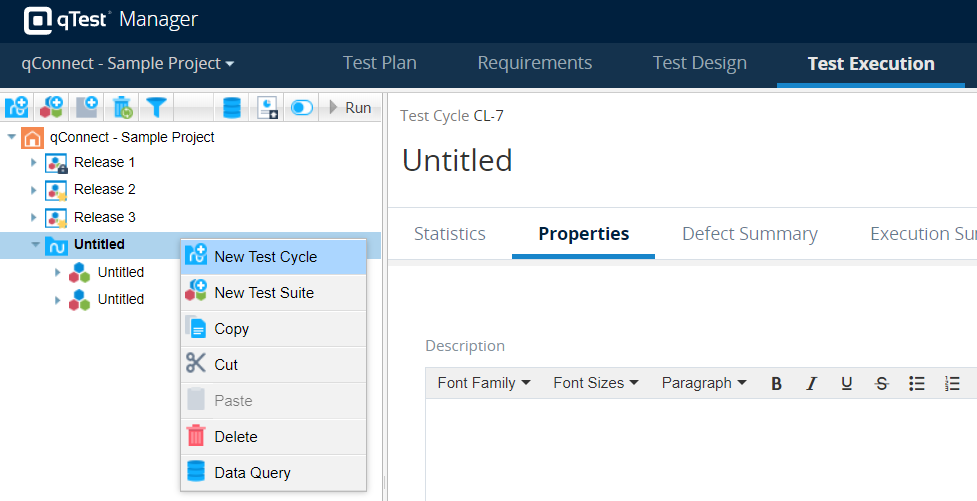Select Release 3 in the tree
The image size is (977, 501).
point(105,217)
